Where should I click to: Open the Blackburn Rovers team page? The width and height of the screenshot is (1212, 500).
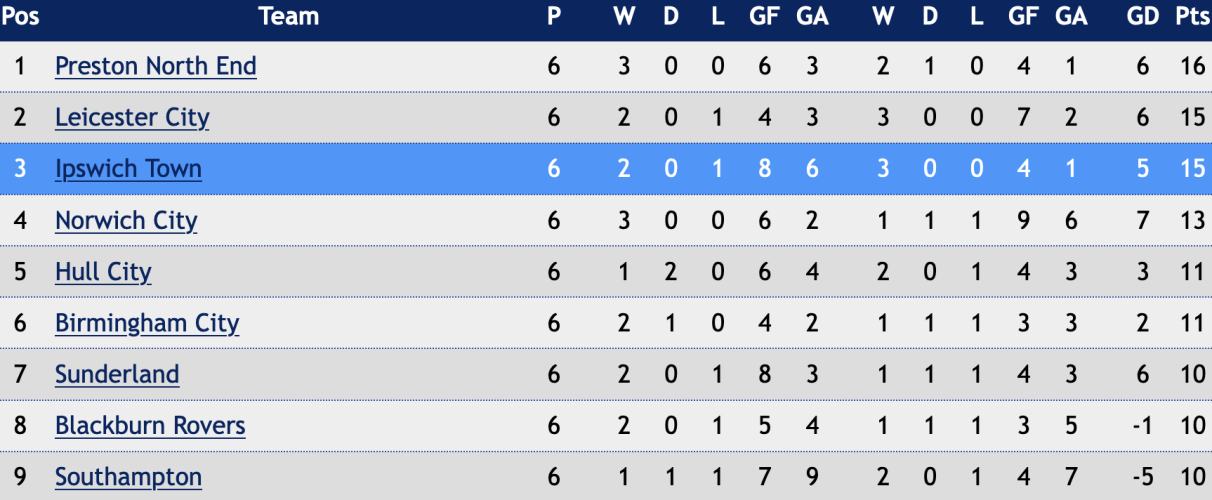tap(150, 426)
